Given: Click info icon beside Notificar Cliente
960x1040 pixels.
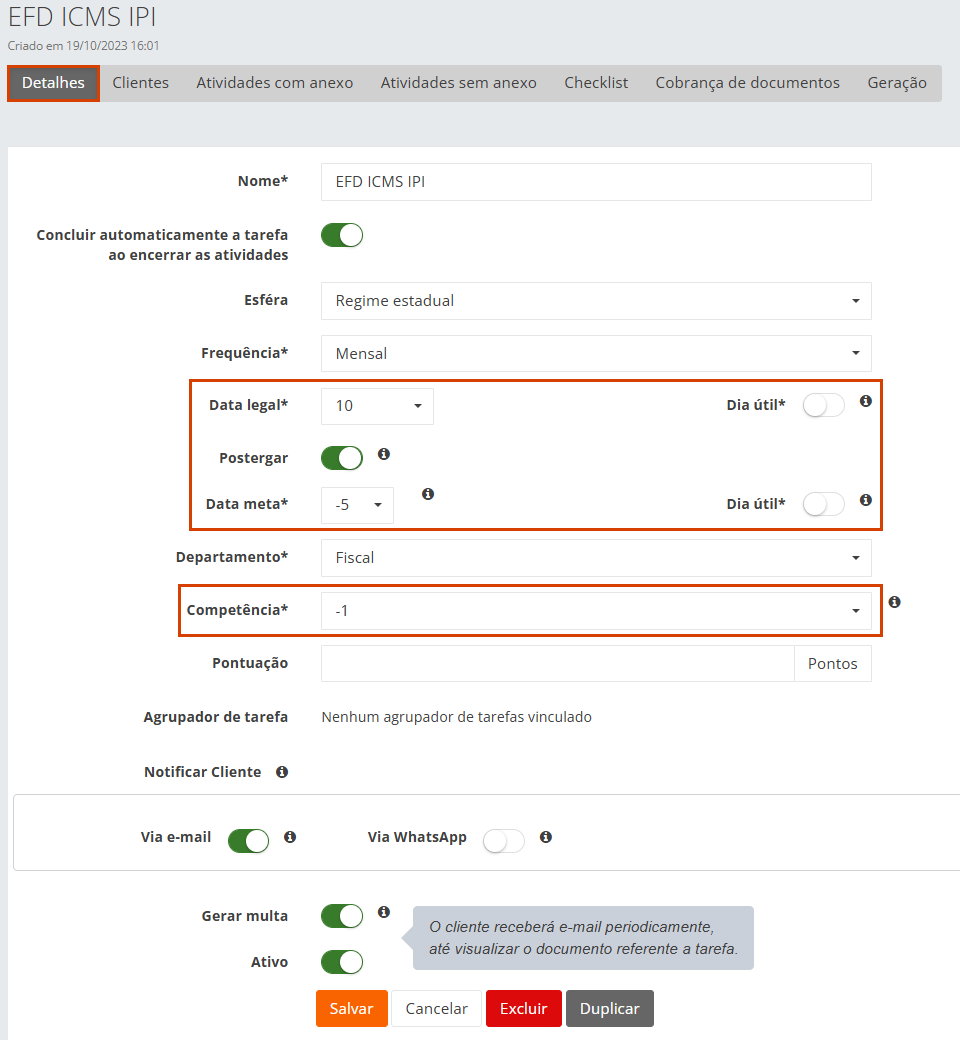Looking at the screenshot, I should pyautogui.click(x=282, y=772).
